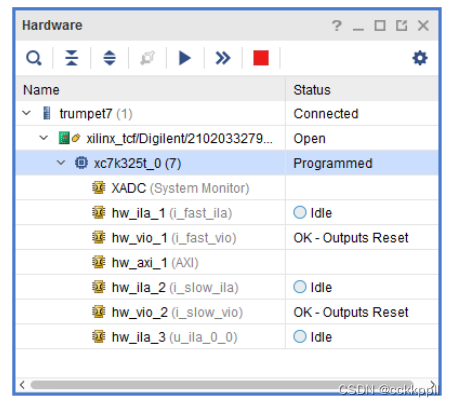Image resolution: width=455 pixels, height=407 pixels.
Task: Click the xc7k325t_0 chip icon
Action: 81,163
